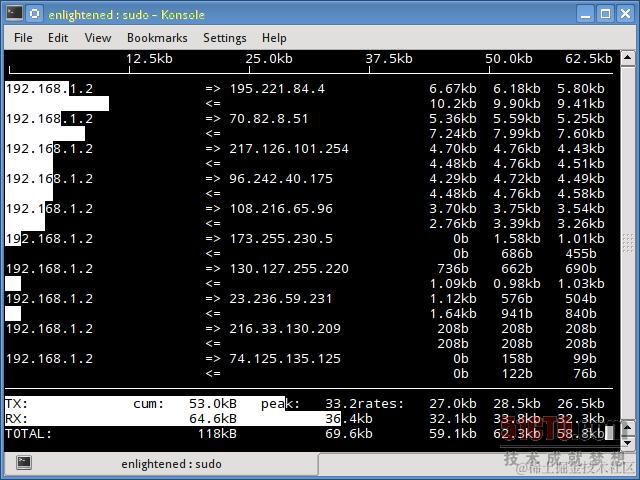Viewport: 640px width, 480px height.
Task: Click destination IP 216.33.130.209
Action: click(x=284, y=329)
